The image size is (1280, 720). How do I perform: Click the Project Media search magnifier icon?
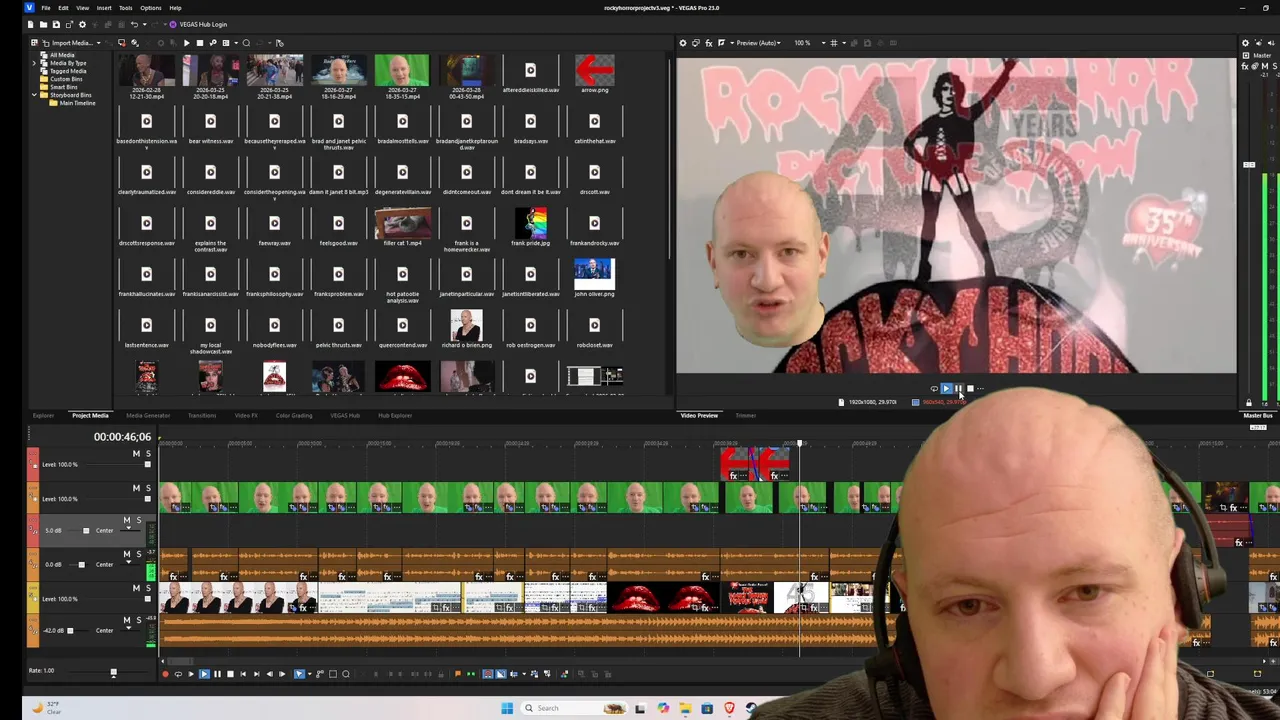(x=246, y=43)
